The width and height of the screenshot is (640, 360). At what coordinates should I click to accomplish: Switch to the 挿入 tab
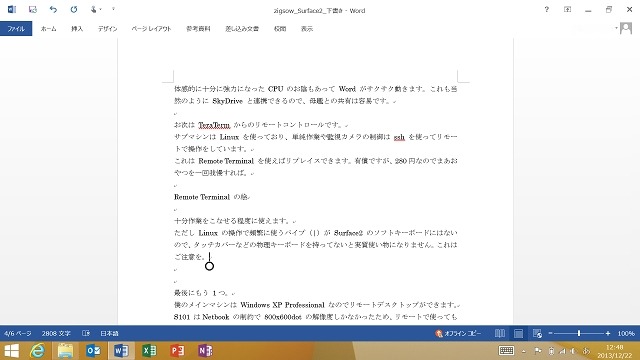coord(77,29)
